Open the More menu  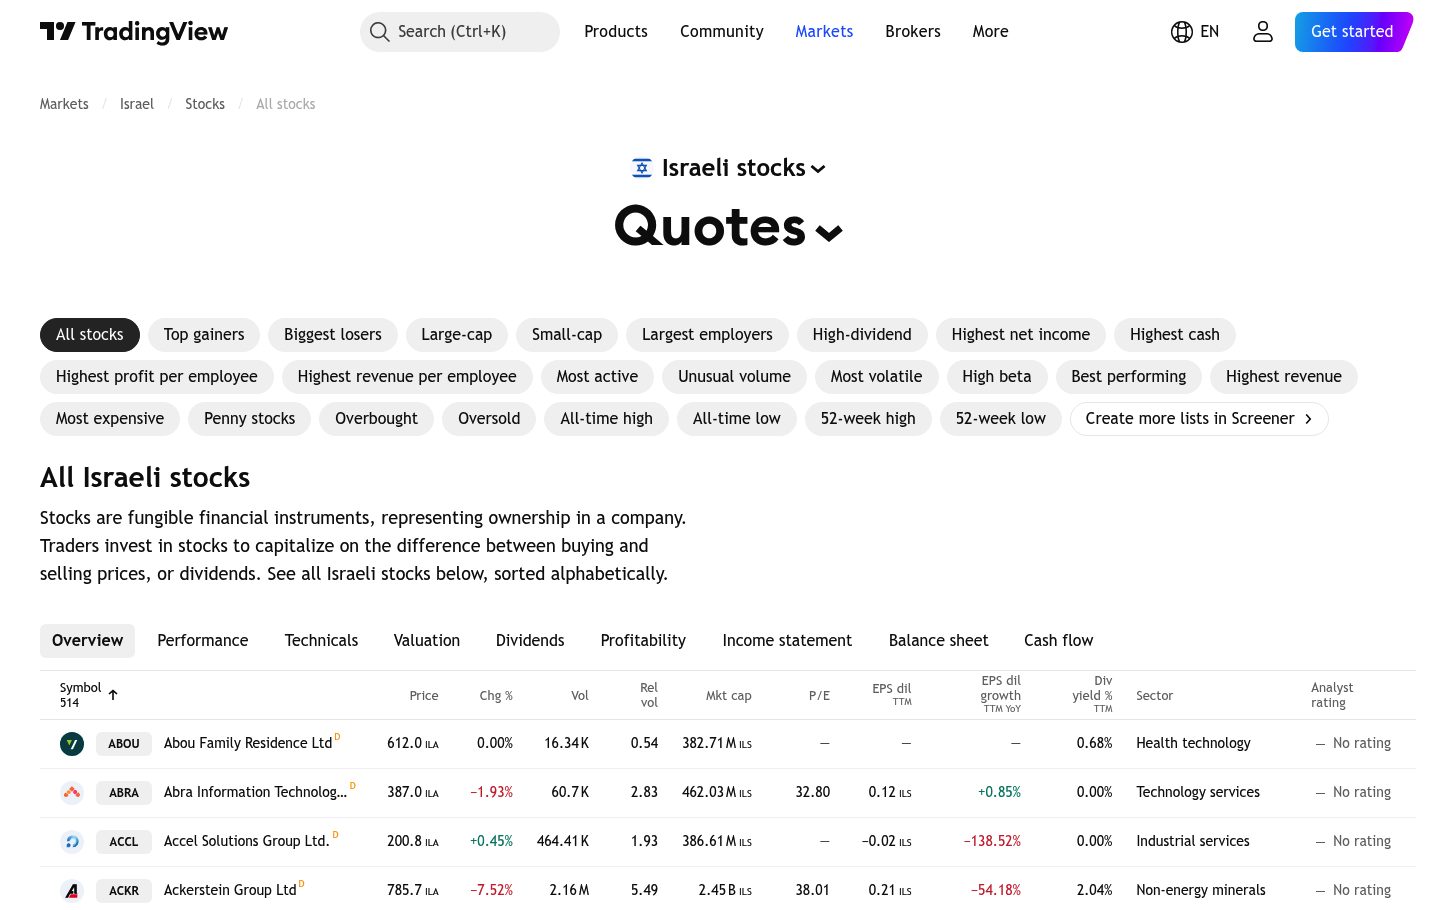tap(991, 32)
